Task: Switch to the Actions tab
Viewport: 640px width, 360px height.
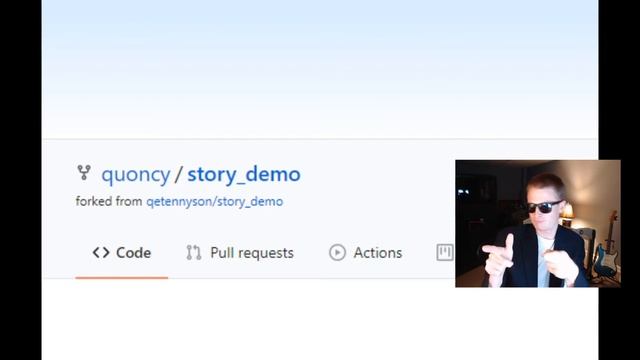Action: coord(366,253)
